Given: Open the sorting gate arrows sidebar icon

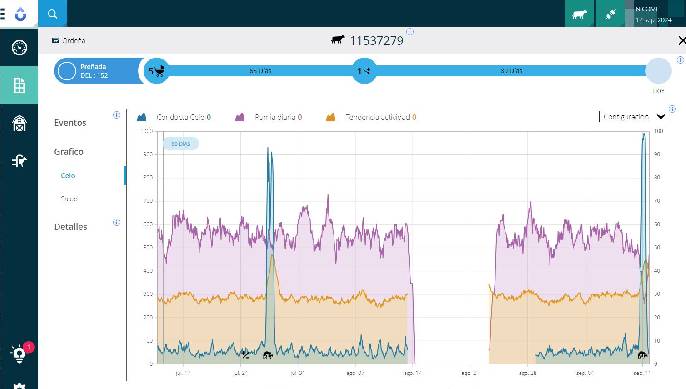Looking at the screenshot, I should [19, 161].
